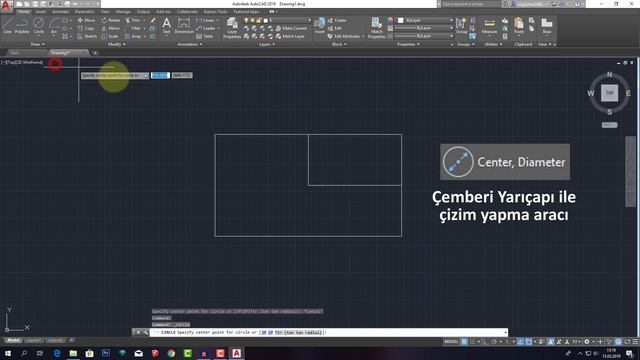Switch to the Model layout tab

13,340
